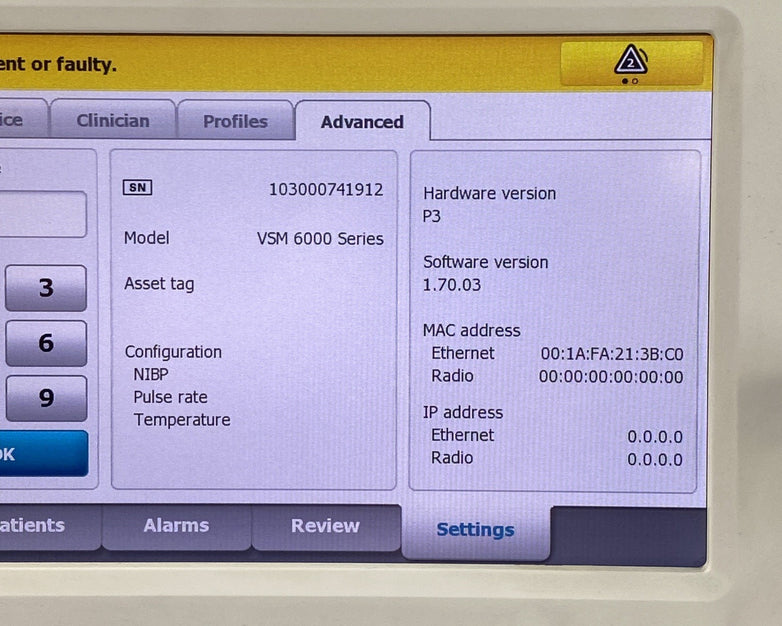Image resolution: width=782 pixels, height=626 pixels.
Task: Select software version 1.70.03
Action: (x=452, y=285)
